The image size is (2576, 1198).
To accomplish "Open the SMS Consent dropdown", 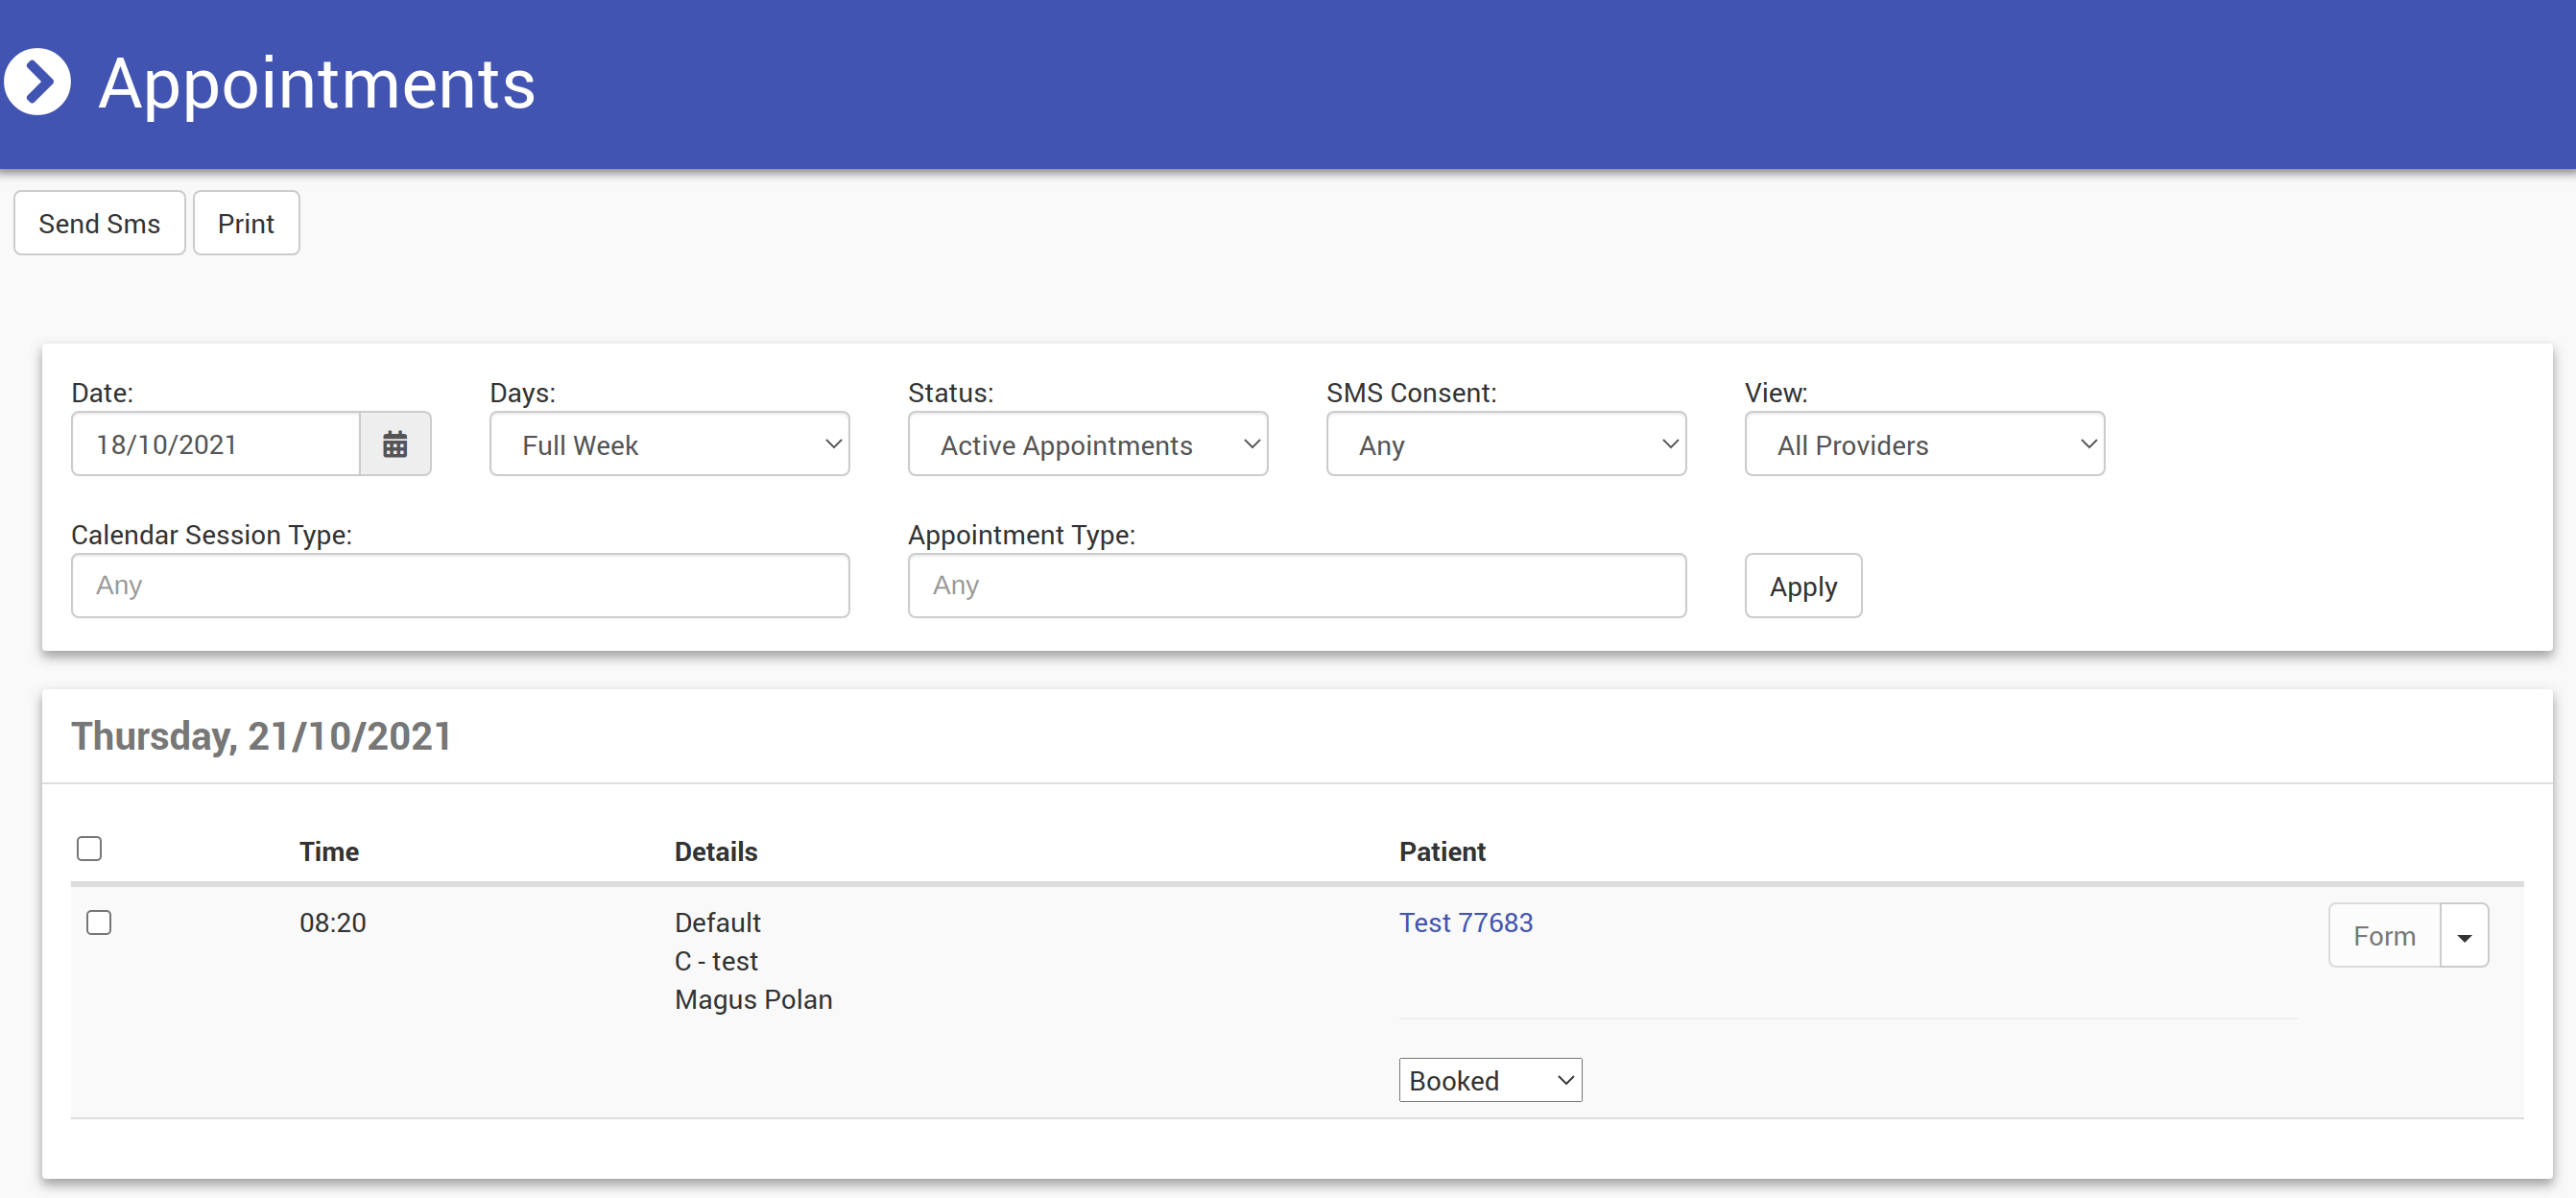I will (x=1505, y=444).
